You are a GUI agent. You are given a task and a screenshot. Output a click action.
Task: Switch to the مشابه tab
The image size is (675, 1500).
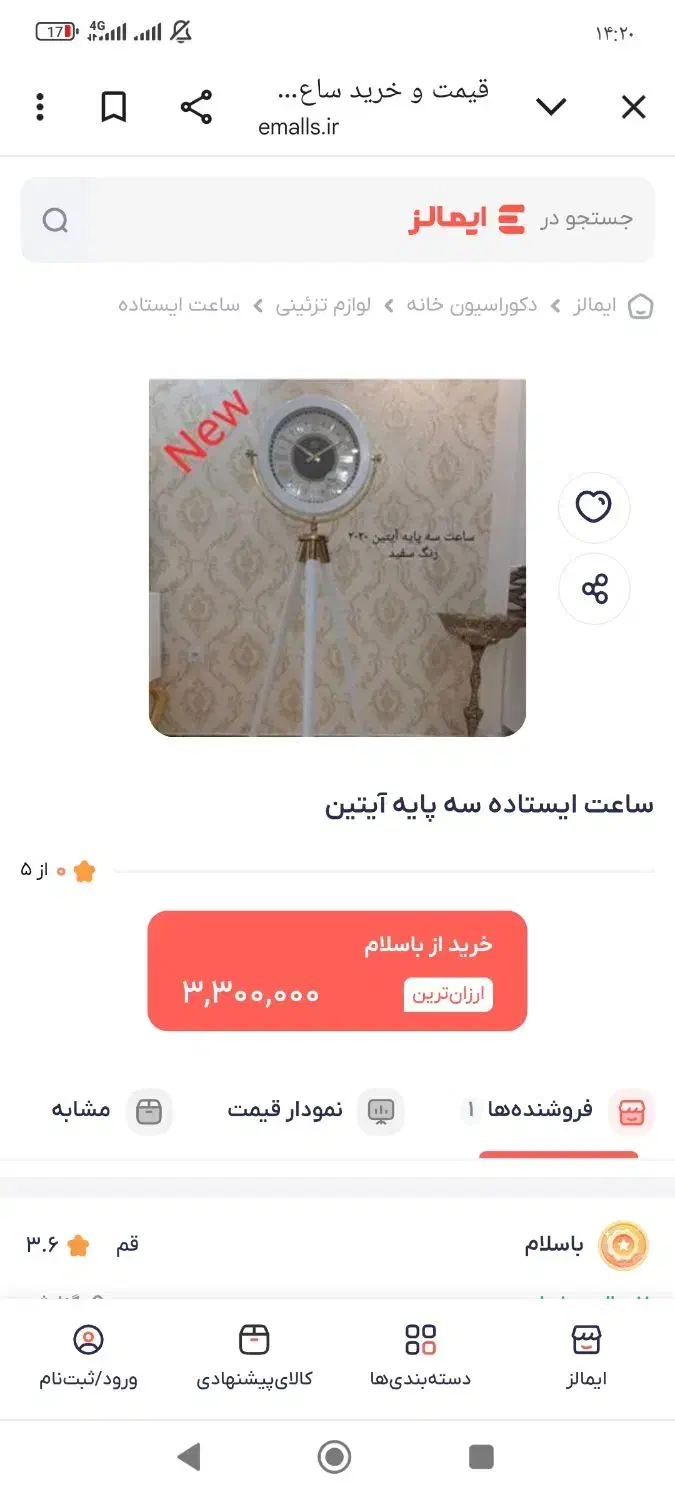112,1110
